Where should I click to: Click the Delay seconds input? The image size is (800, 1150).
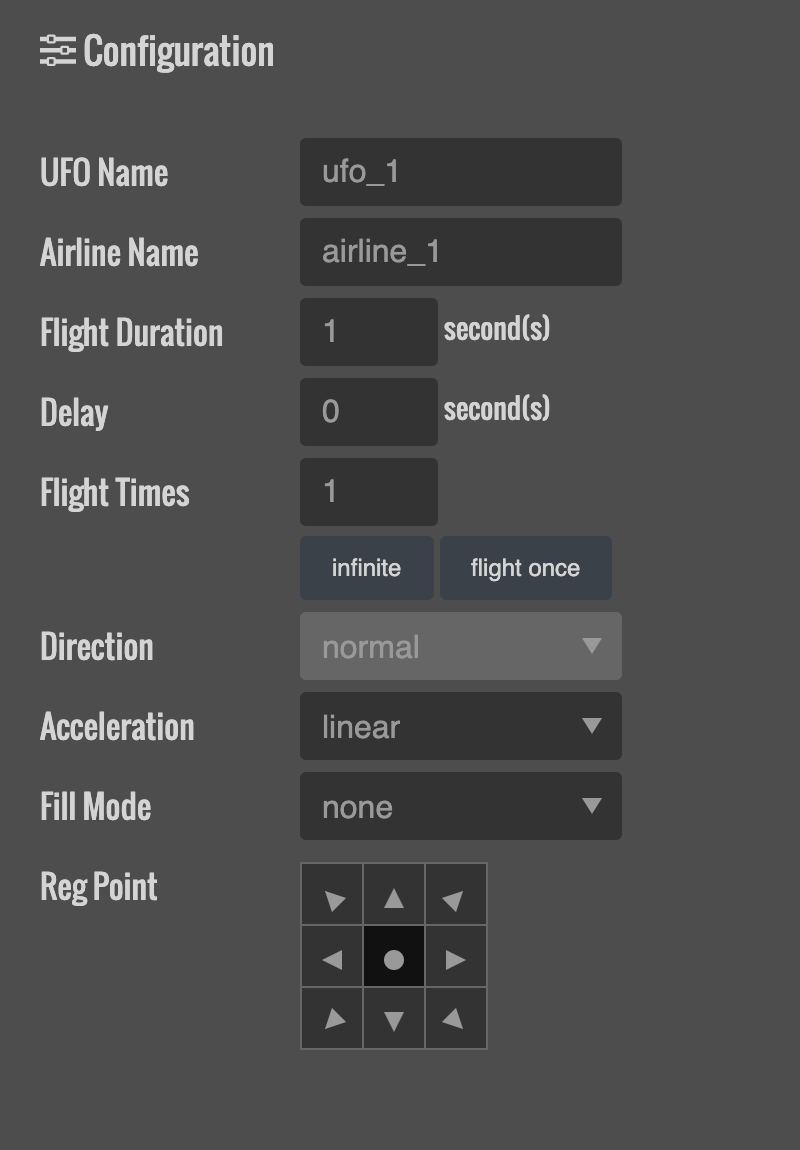point(368,412)
